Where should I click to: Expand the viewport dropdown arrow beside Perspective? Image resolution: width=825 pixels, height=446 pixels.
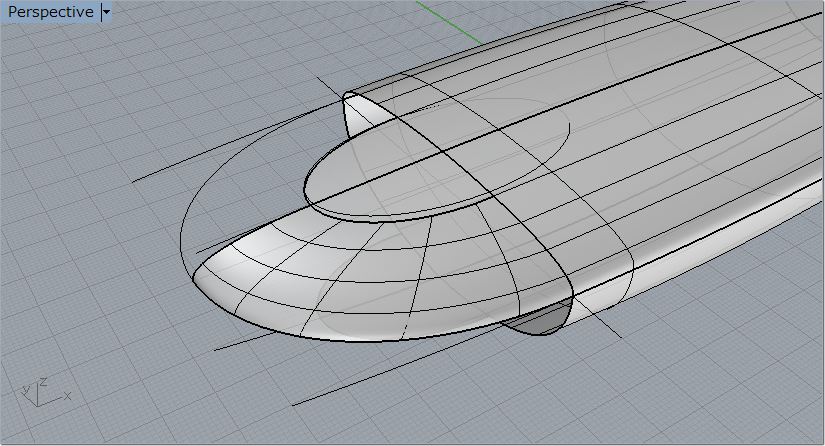pyautogui.click(x=106, y=12)
